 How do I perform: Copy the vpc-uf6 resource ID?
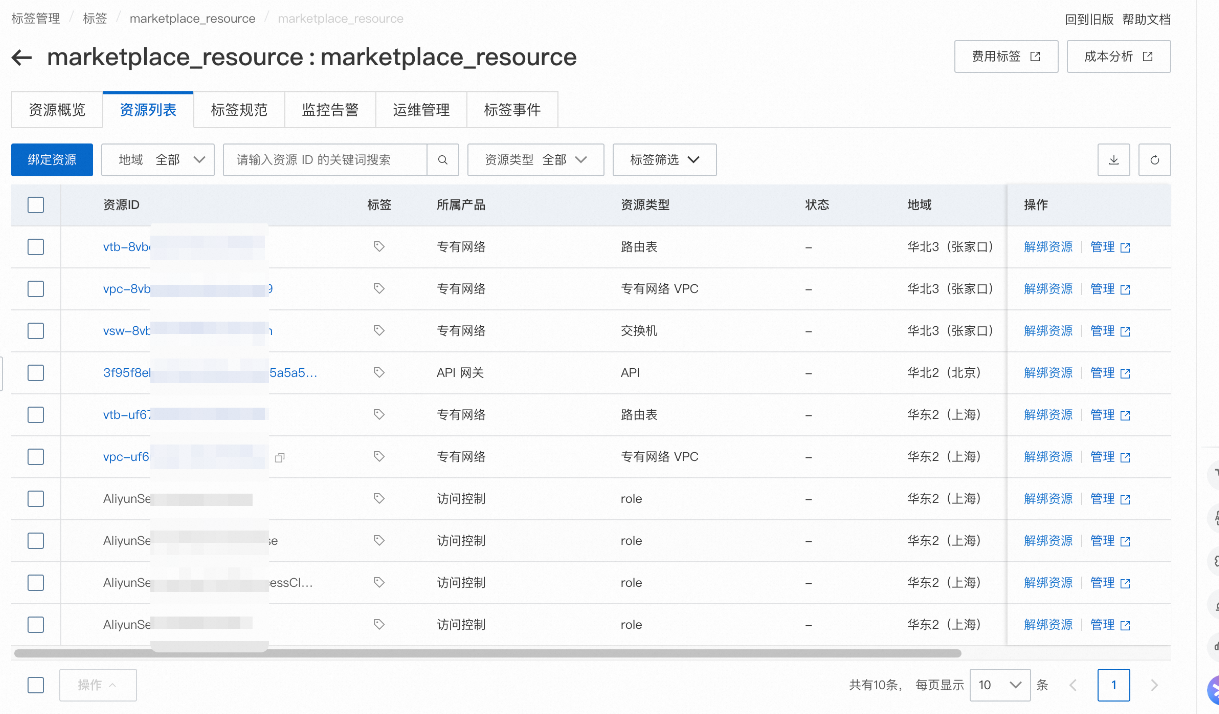[280, 458]
